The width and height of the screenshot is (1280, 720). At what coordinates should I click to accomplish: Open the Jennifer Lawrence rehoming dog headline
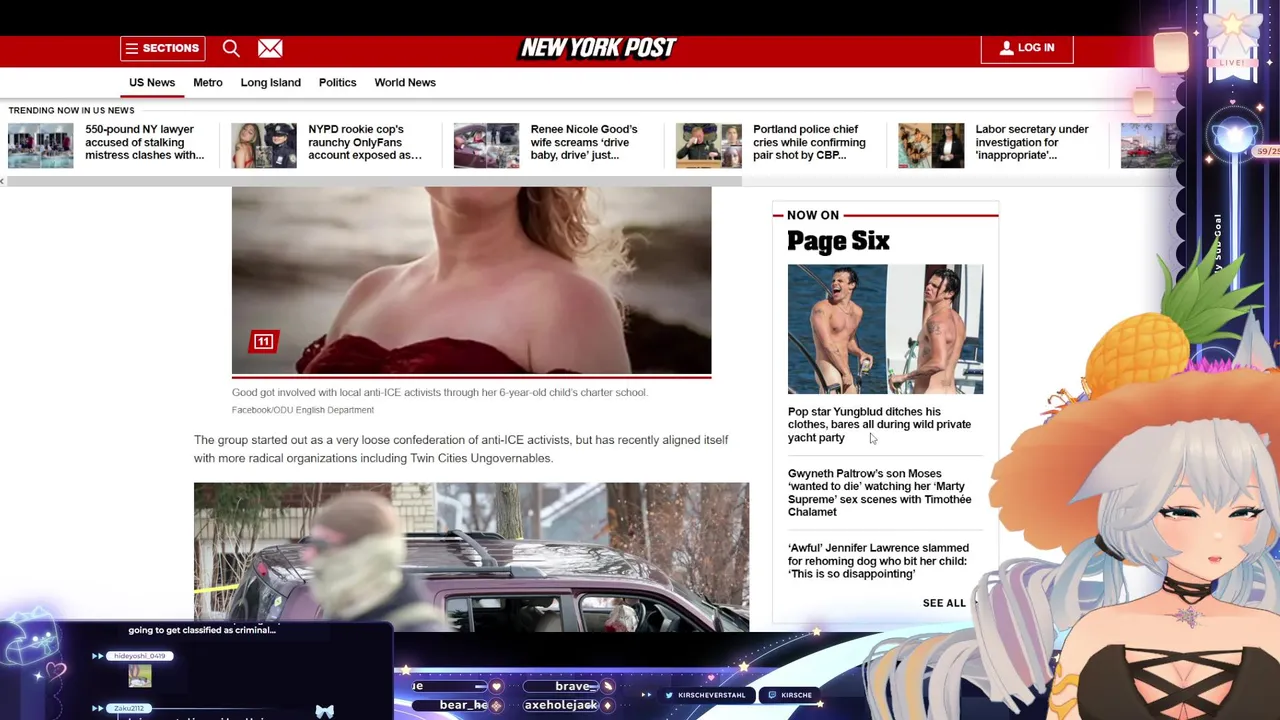click(x=878, y=560)
